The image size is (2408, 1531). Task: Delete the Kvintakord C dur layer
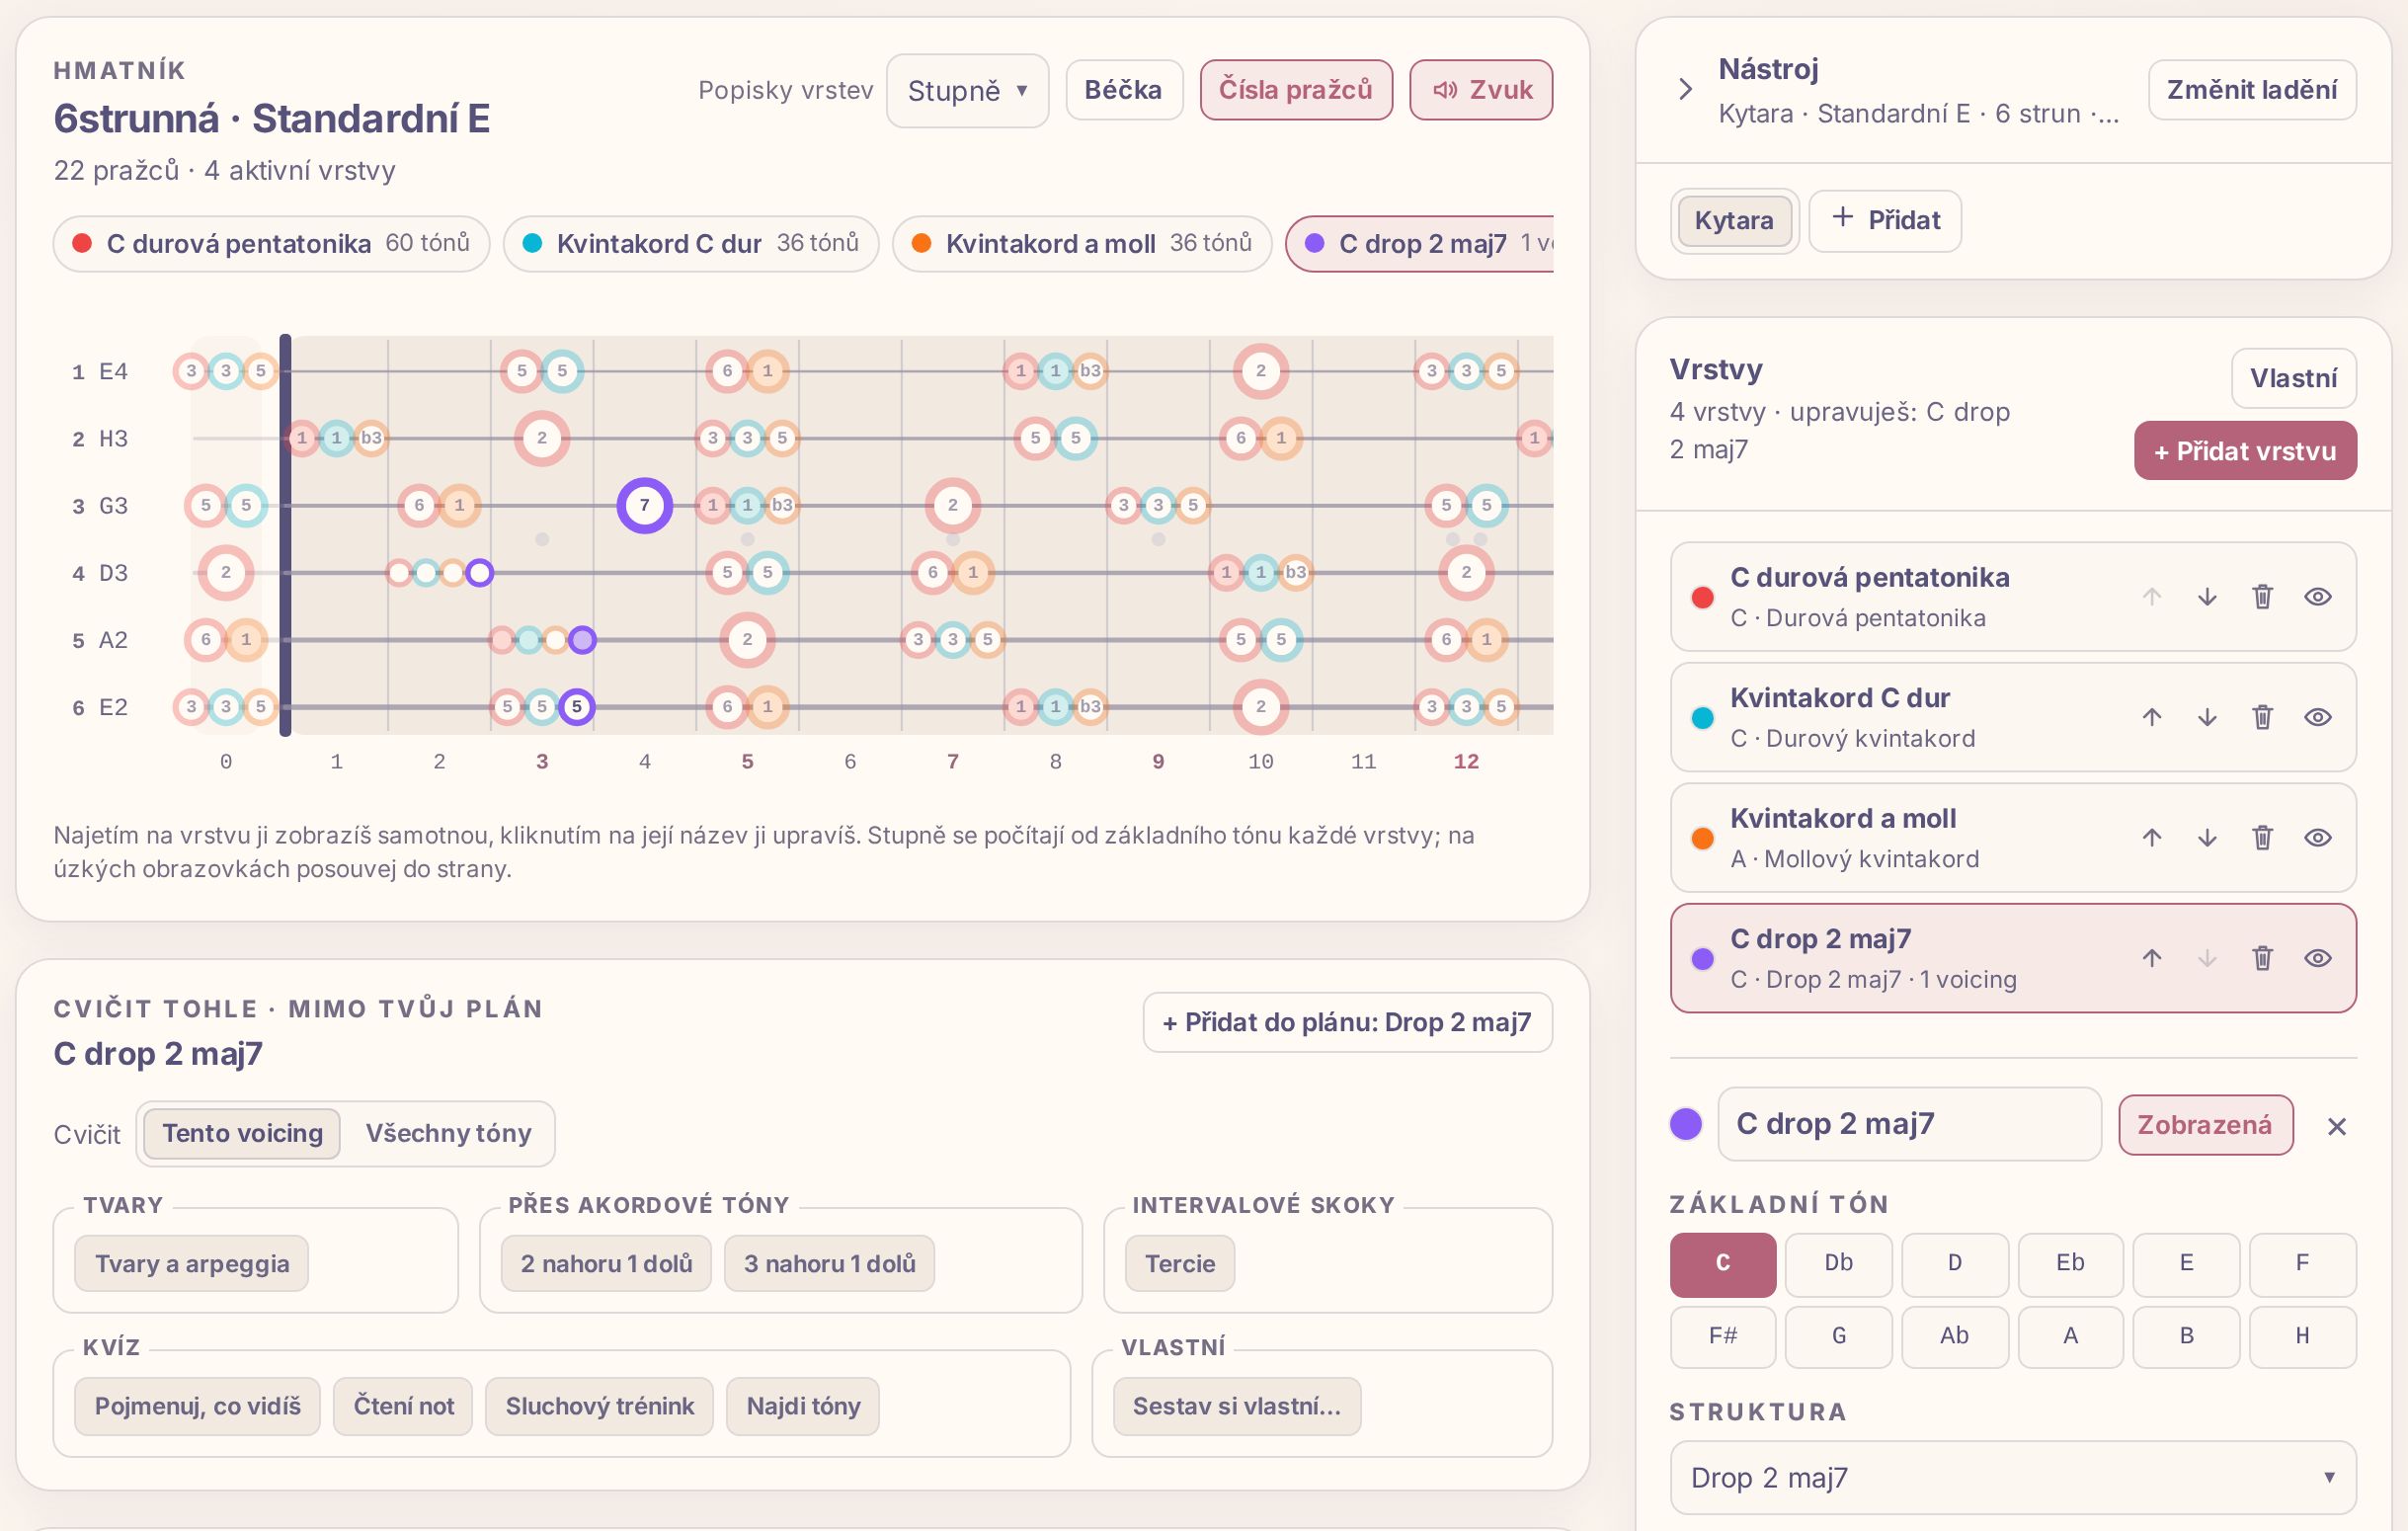pos(2262,717)
